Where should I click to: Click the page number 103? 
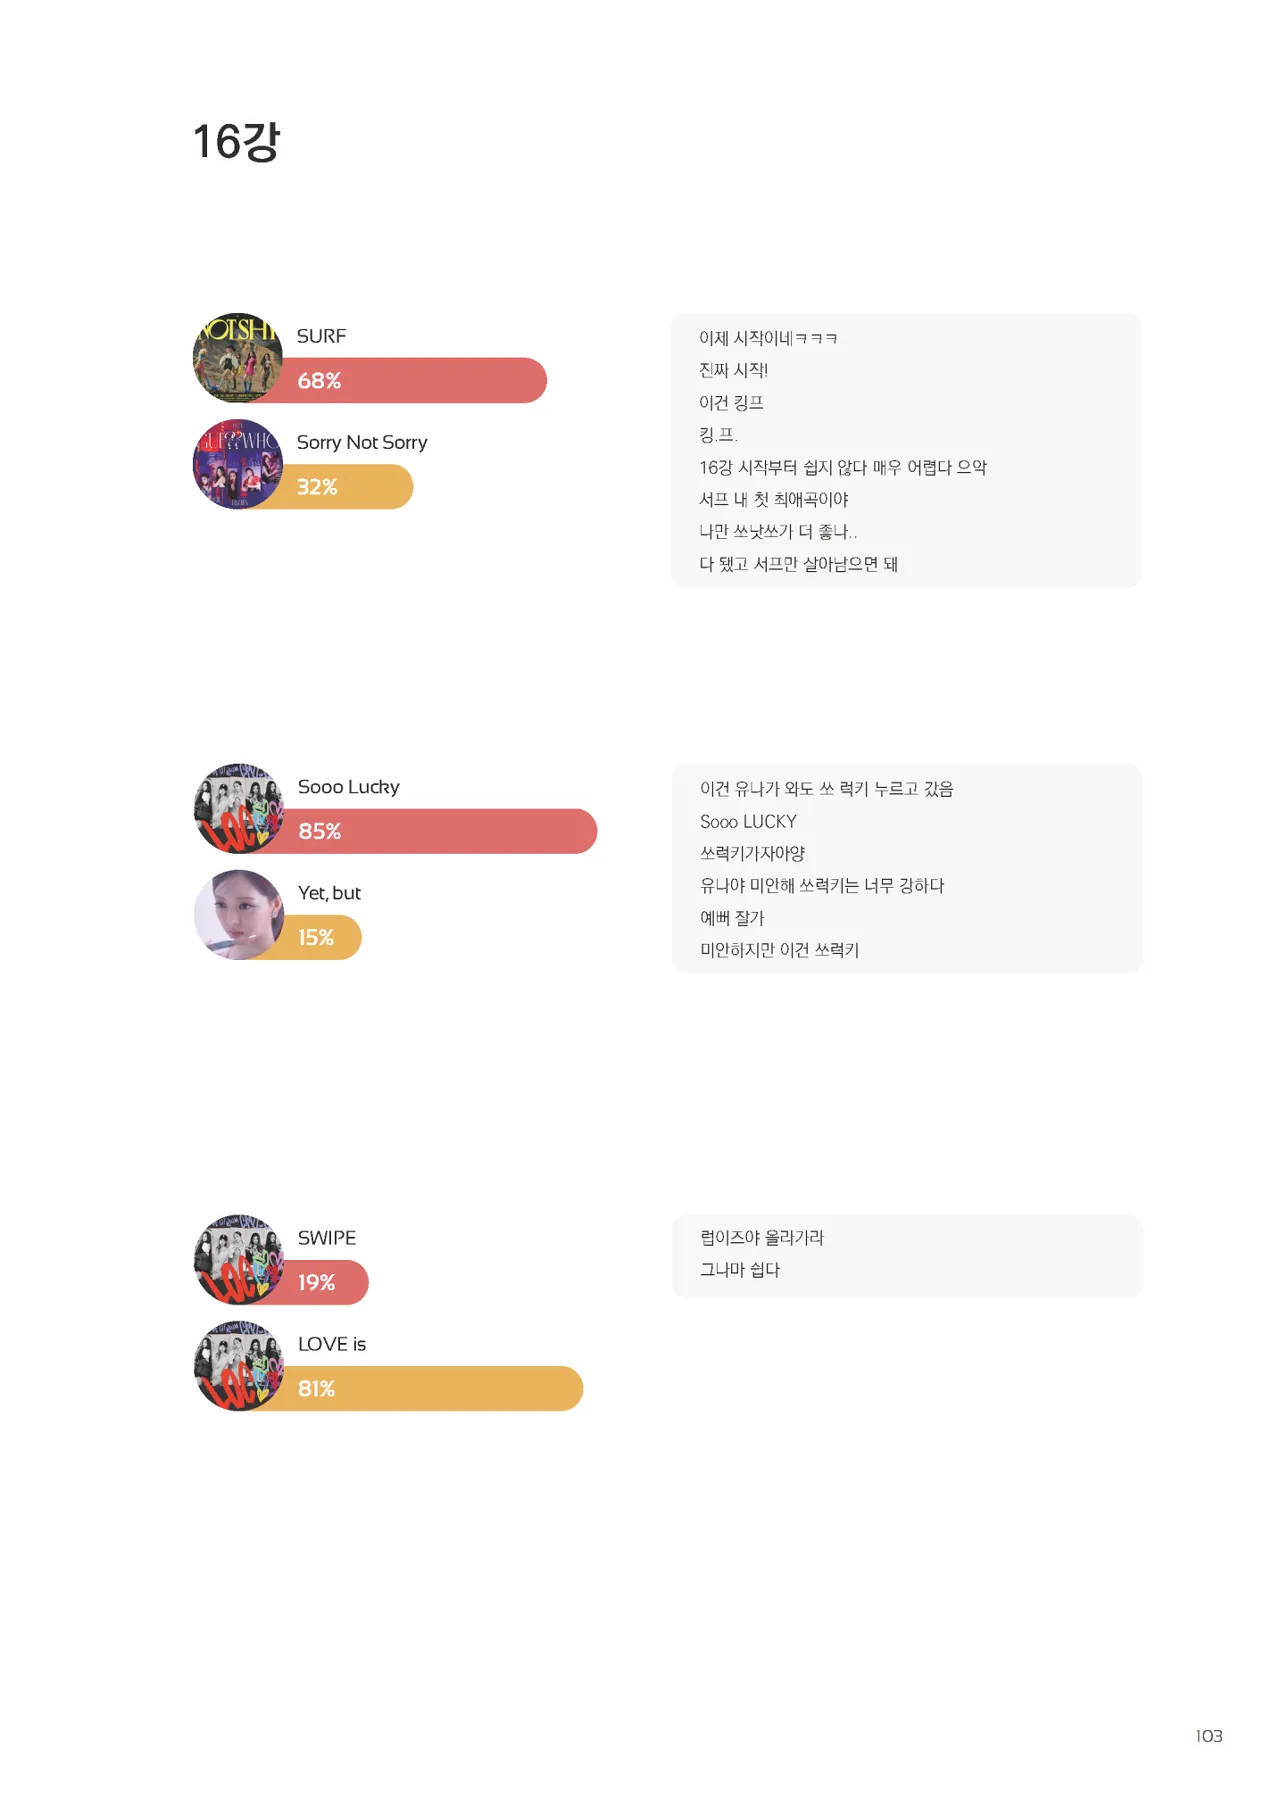[1208, 1736]
